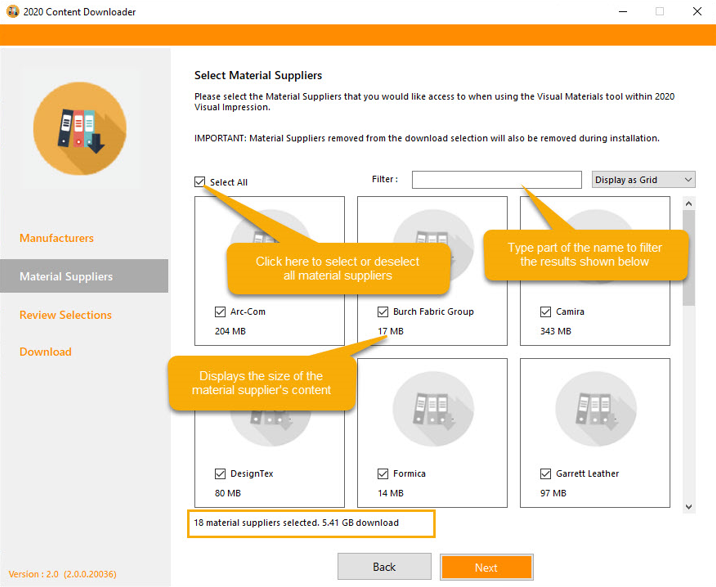Click the '204 MB' size under Arc-Com
Image resolution: width=716 pixels, height=587 pixels.
point(230,331)
